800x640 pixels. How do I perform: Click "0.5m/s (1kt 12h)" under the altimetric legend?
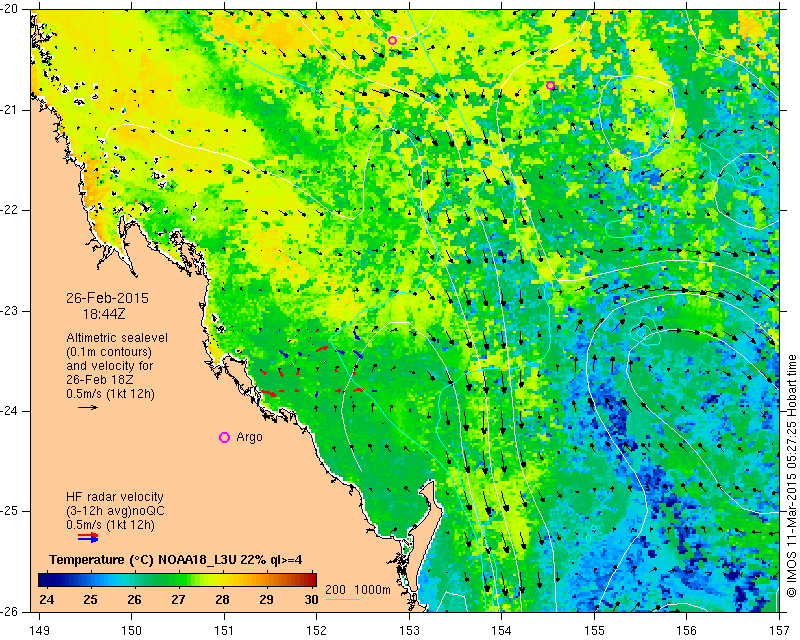pyautogui.click(x=110, y=394)
